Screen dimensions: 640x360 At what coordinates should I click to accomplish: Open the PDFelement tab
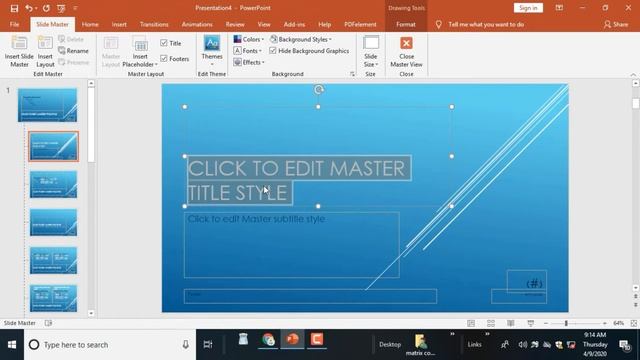point(360,24)
